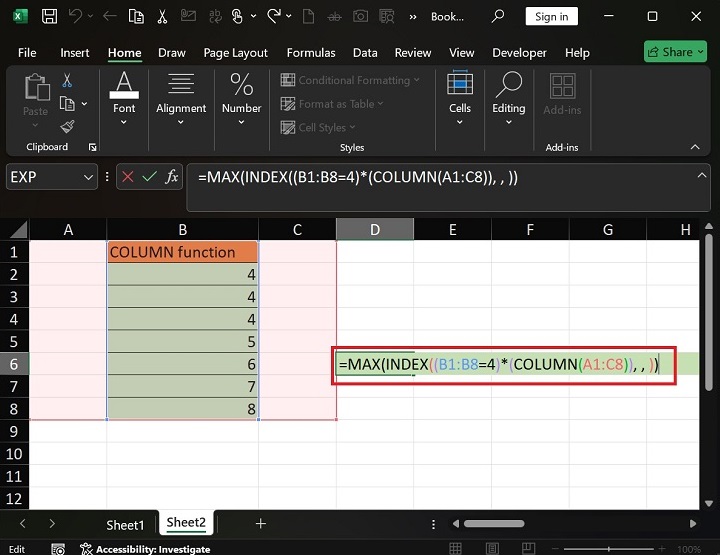Open the Draw tab
This screenshot has height=555, width=720.
coord(172,53)
